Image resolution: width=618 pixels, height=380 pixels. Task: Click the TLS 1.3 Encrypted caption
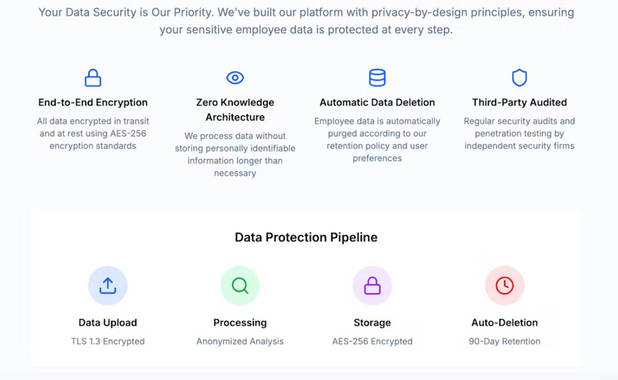coord(108,341)
